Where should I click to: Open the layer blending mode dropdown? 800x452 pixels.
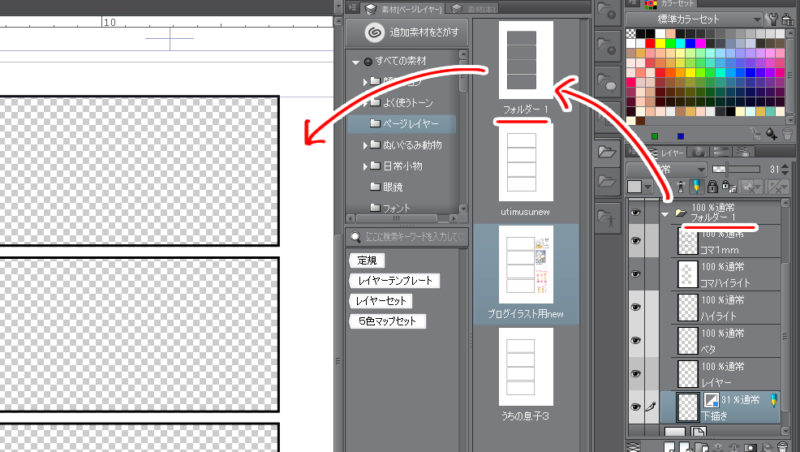pyautogui.click(x=666, y=169)
